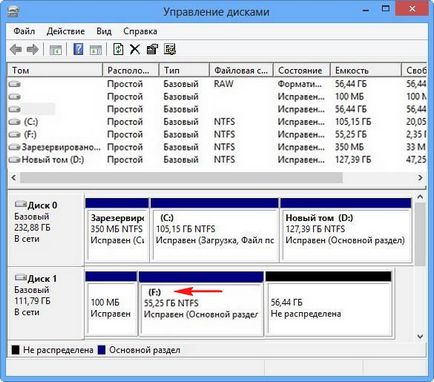
Task: Click the Refresh toolbar icon
Action: [x=118, y=49]
